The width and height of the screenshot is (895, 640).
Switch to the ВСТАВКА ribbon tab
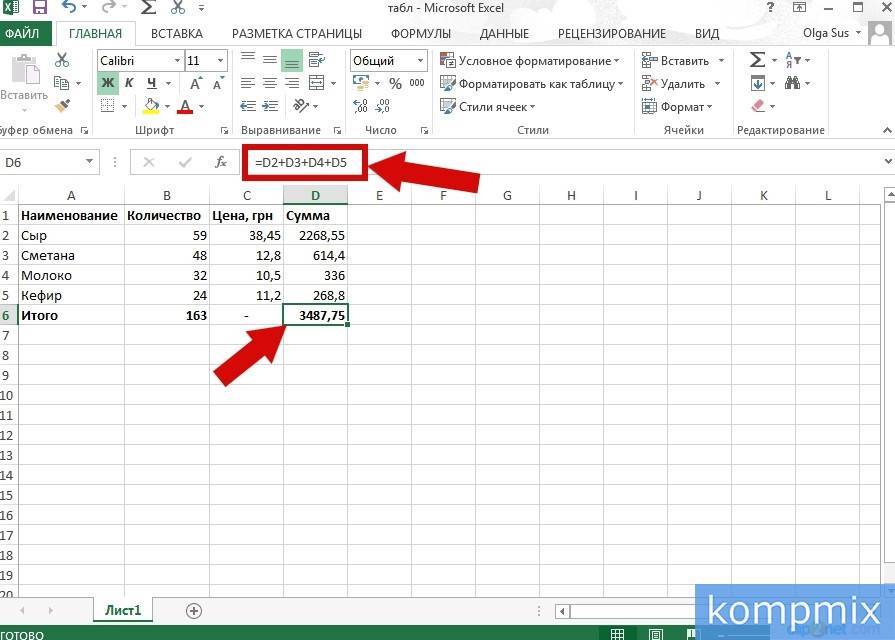176,33
